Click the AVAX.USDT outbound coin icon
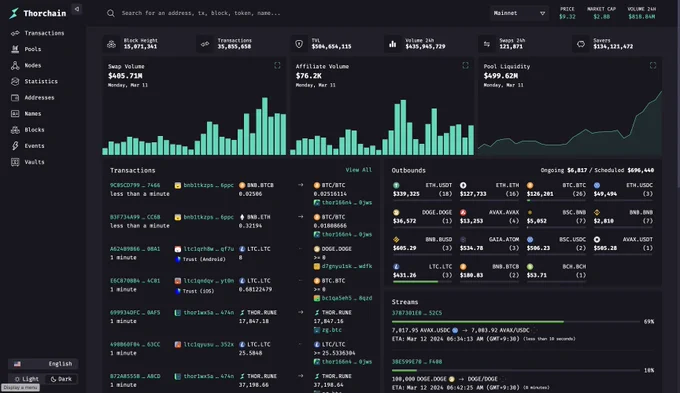680x393 pixels. [597, 239]
